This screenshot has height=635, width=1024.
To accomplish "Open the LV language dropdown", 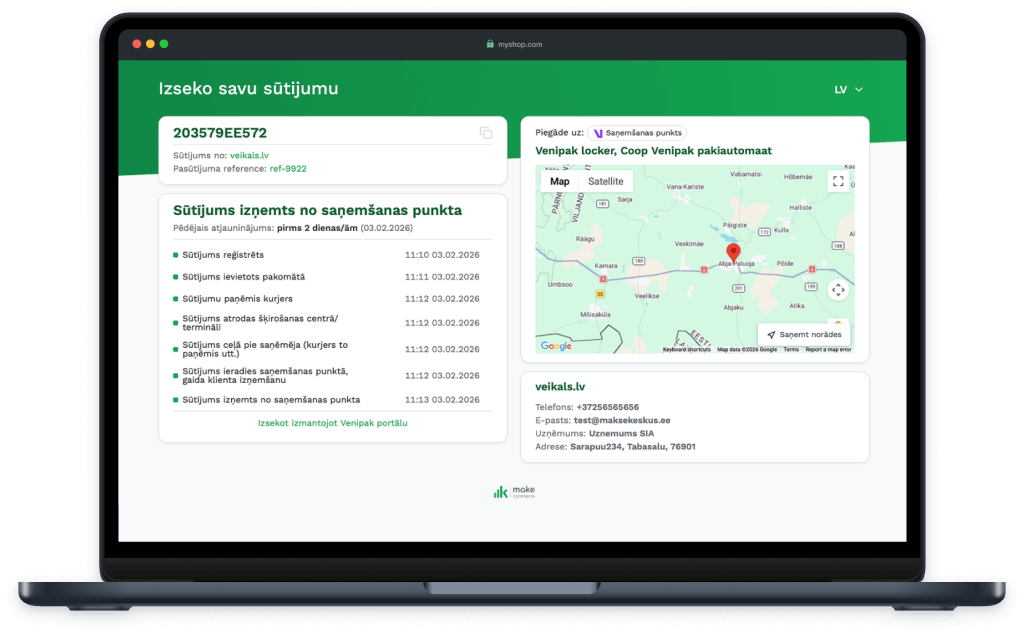I will 848,90.
